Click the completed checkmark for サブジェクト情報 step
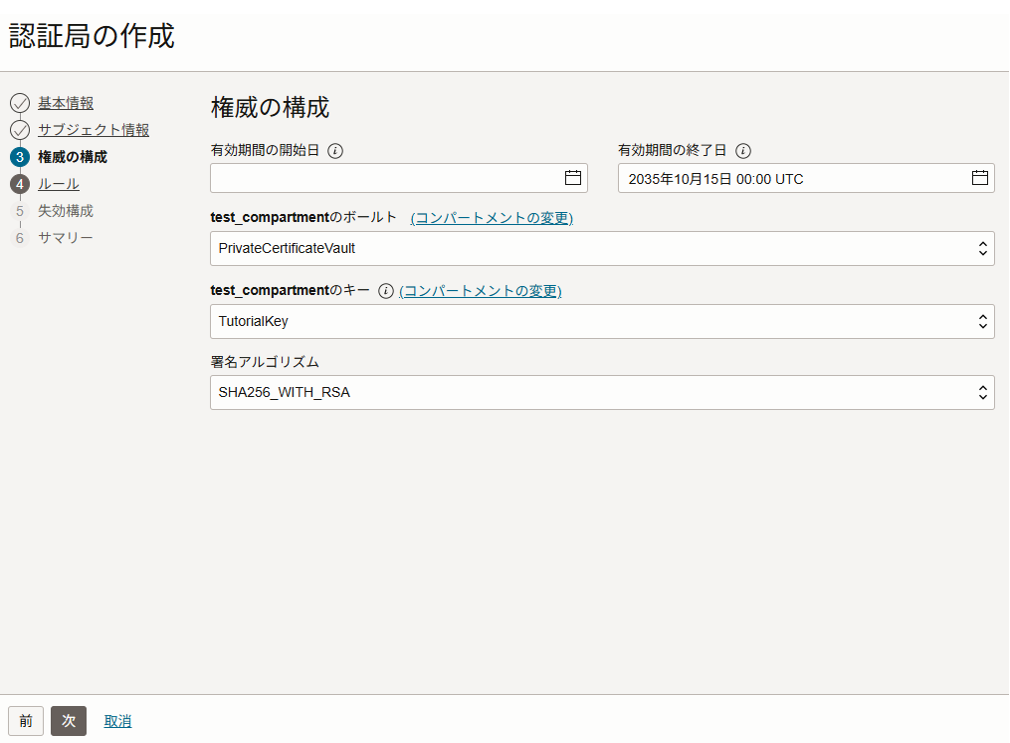 pyautogui.click(x=19, y=130)
